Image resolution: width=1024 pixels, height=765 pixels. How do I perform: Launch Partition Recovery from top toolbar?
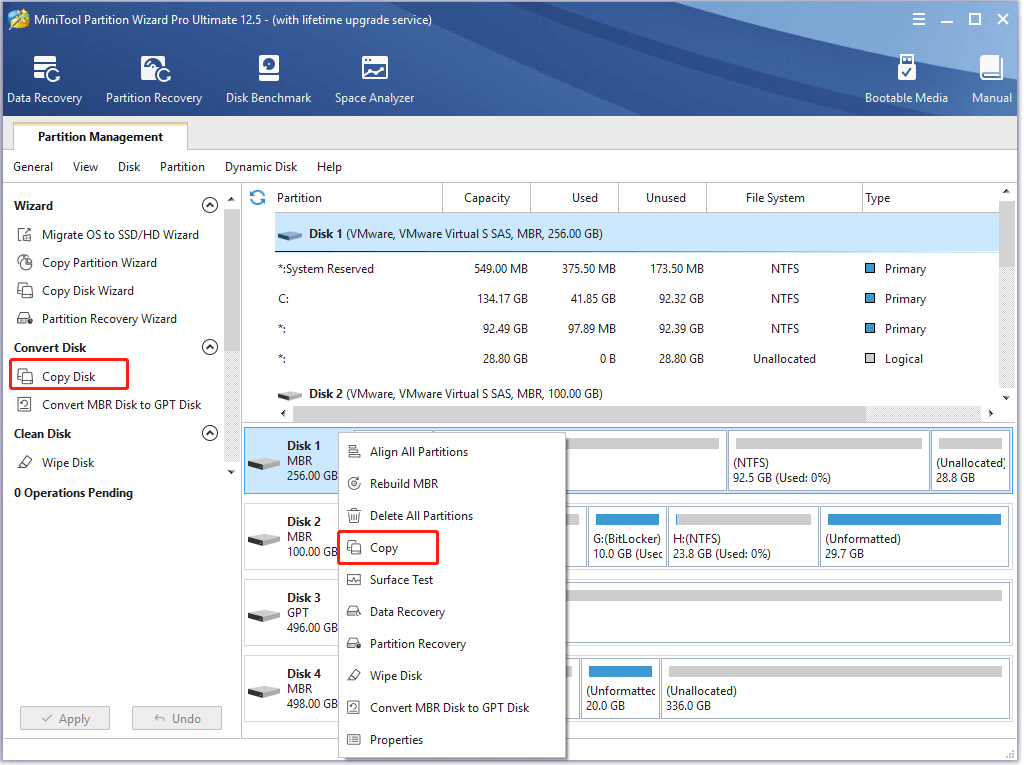154,79
